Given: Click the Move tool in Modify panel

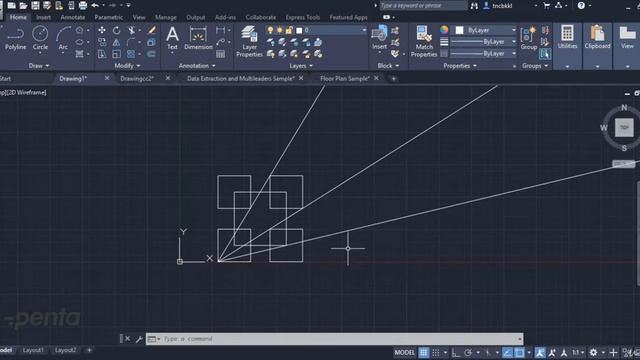Looking at the screenshot, I should 102,30.
